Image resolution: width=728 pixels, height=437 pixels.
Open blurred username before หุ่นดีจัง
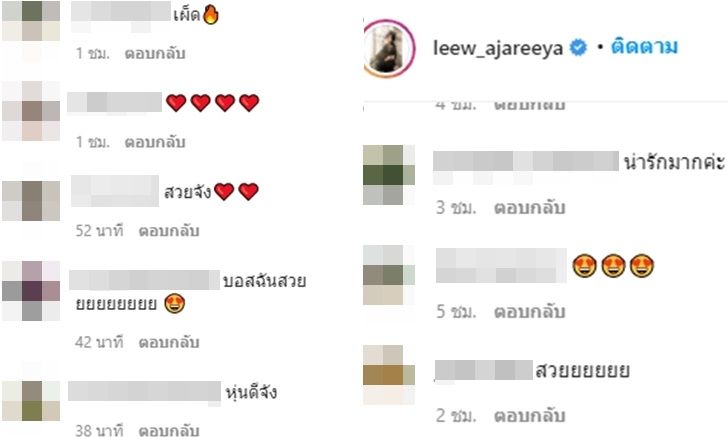tap(144, 391)
